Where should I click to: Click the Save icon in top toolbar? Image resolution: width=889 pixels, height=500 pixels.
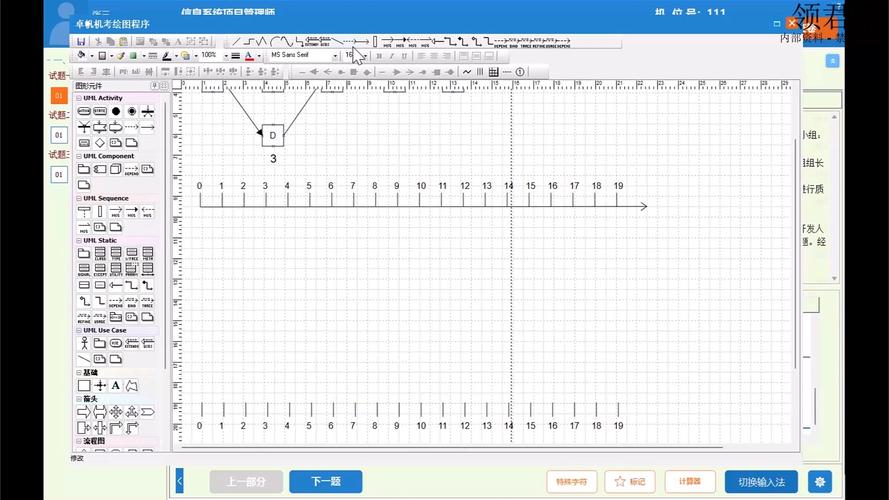click(81, 41)
